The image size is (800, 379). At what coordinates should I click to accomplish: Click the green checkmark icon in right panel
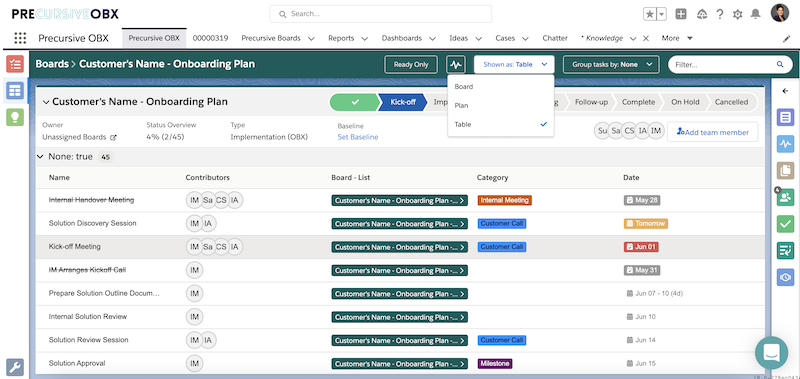785,223
